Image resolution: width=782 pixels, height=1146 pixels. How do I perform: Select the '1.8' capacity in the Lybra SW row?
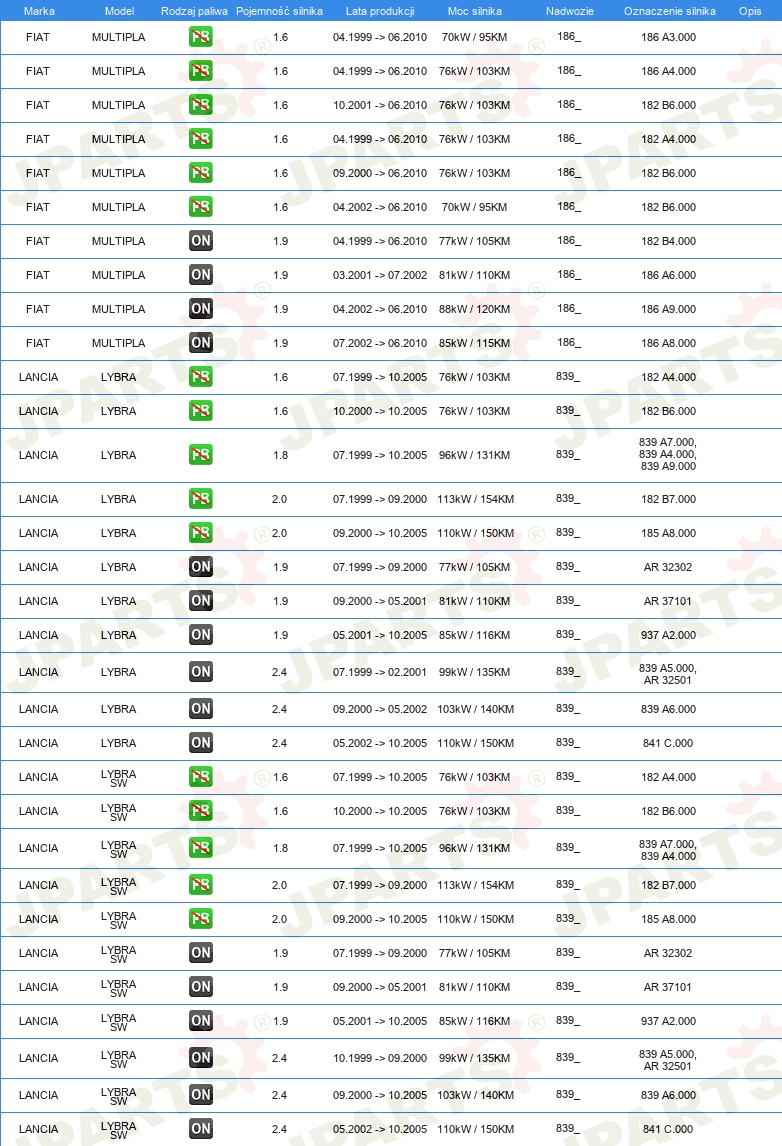point(281,848)
